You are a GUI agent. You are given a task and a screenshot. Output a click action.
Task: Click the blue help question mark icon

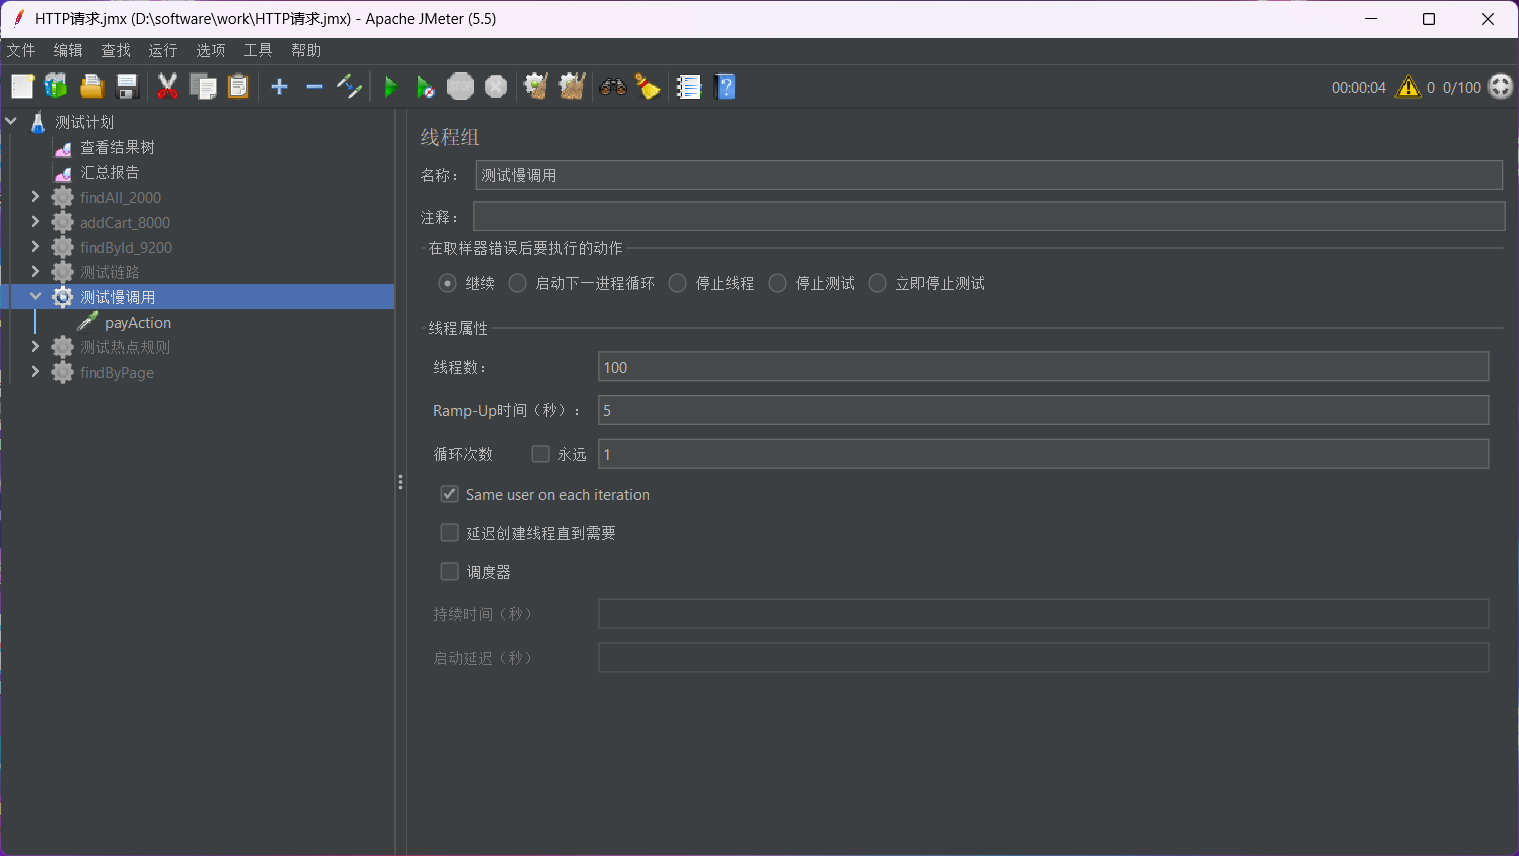(726, 88)
